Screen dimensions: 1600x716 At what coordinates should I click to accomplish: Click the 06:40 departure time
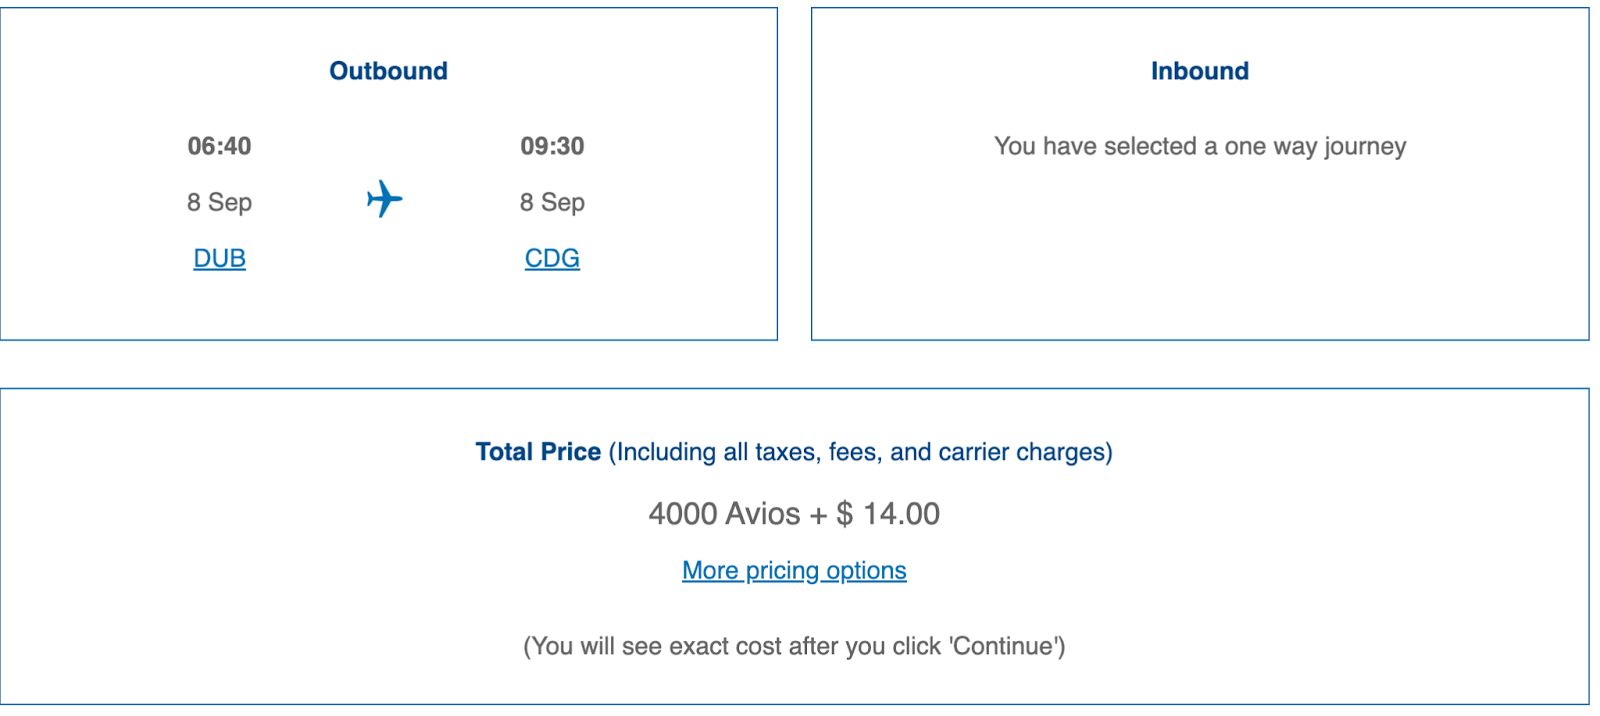point(220,146)
